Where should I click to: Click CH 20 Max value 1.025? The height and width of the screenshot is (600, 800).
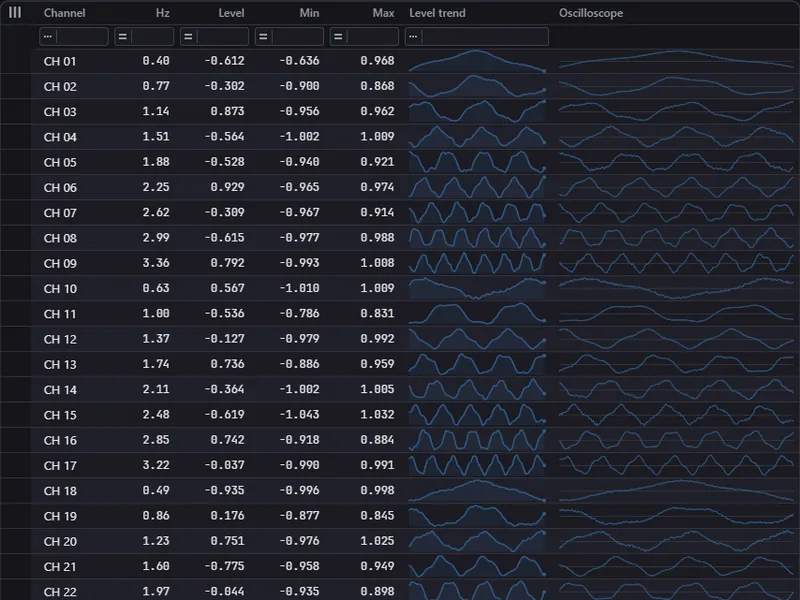[x=378, y=541]
